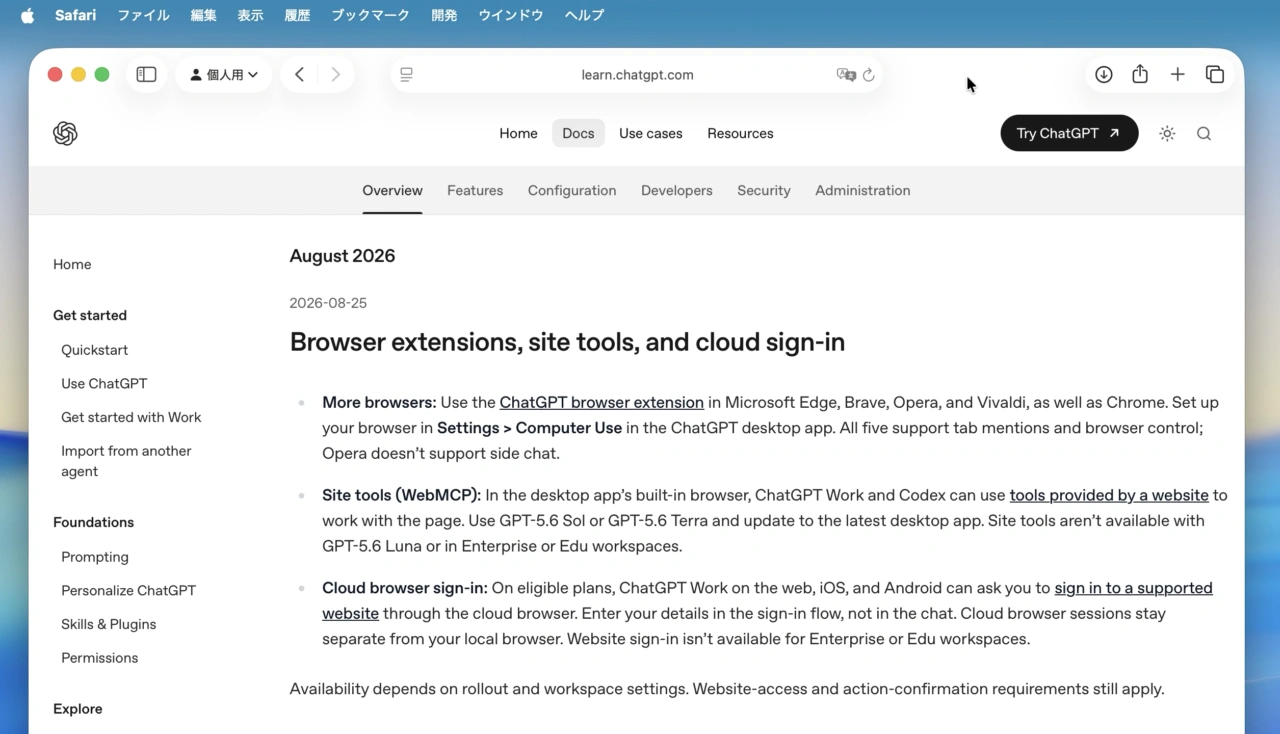Click the Foundations sidebar heading
The image size is (1280, 734).
93,522
